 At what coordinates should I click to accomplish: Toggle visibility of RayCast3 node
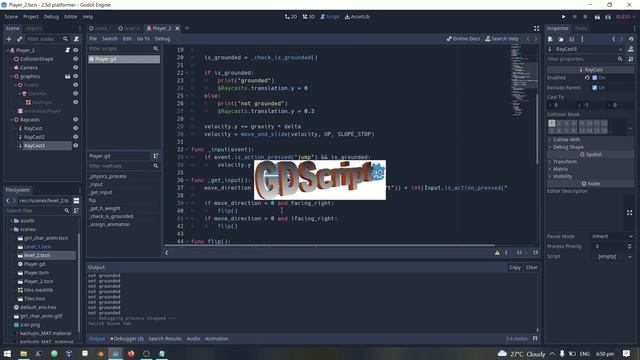pos(76,146)
